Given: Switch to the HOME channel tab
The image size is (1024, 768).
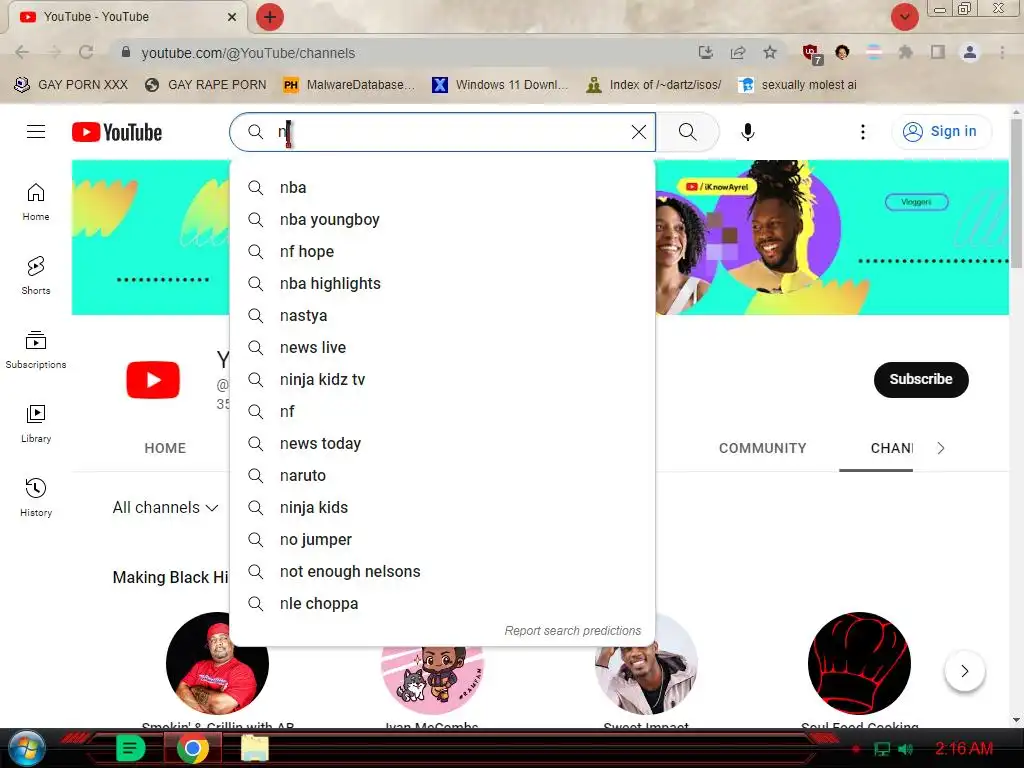Looking at the screenshot, I should (x=165, y=448).
